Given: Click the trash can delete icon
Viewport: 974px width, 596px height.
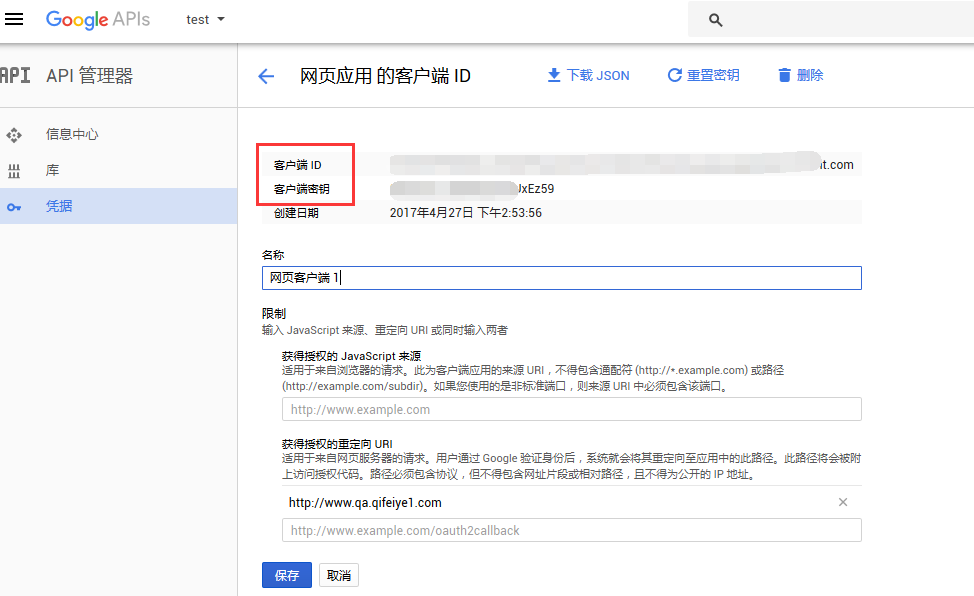Looking at the screenshot, I should click(785, 75).
